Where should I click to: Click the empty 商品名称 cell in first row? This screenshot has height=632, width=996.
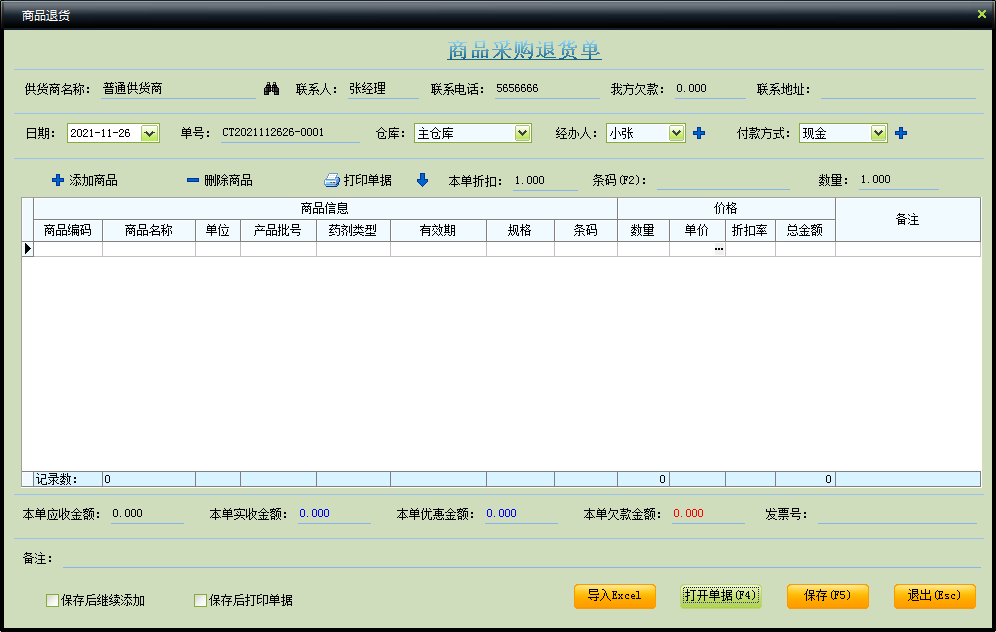[x=149, y=249]
